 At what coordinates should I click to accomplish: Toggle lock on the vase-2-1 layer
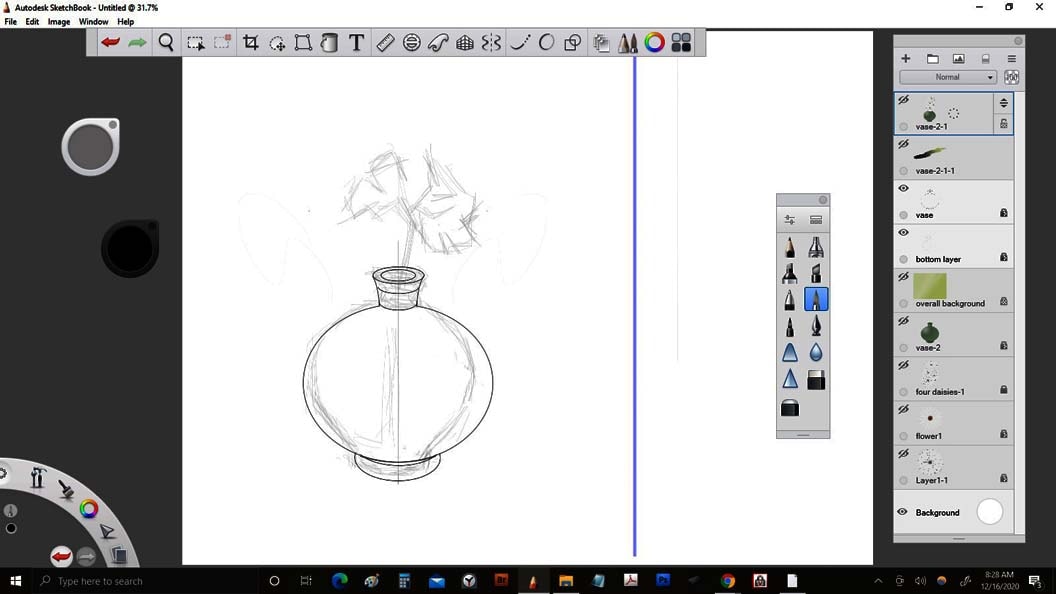(x=1003, y=124)
